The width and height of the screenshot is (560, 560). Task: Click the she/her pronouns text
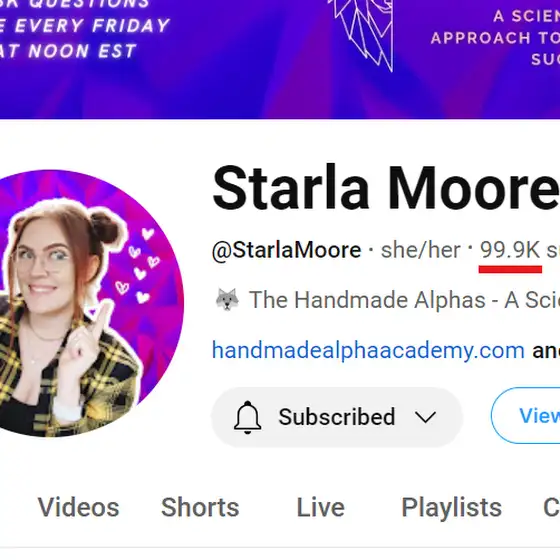pos(421,250)
